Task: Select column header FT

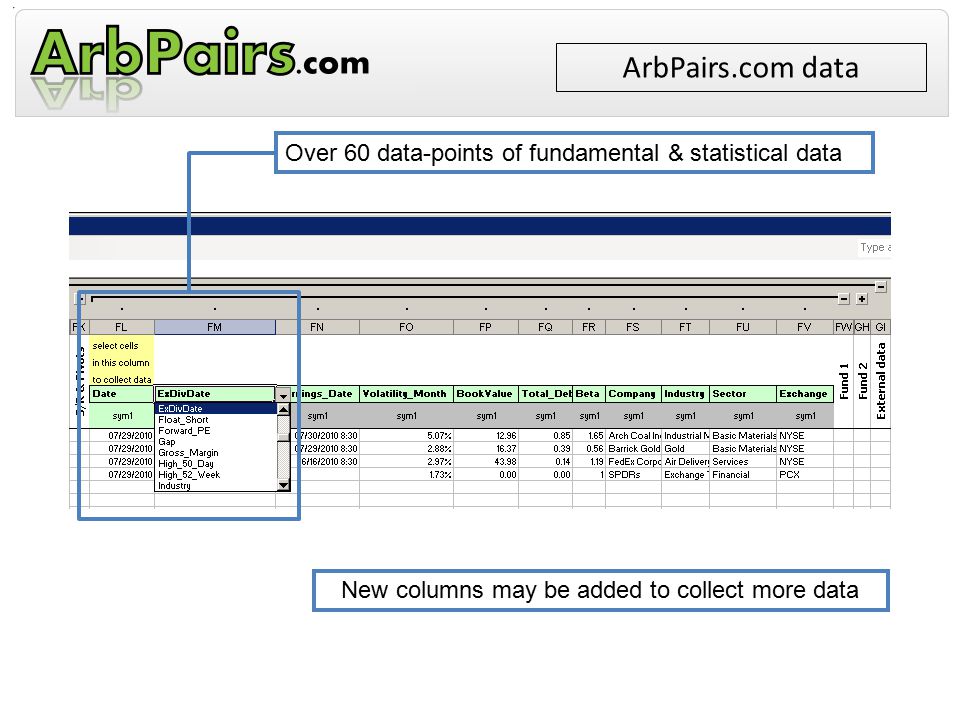Action: point(685,327)
